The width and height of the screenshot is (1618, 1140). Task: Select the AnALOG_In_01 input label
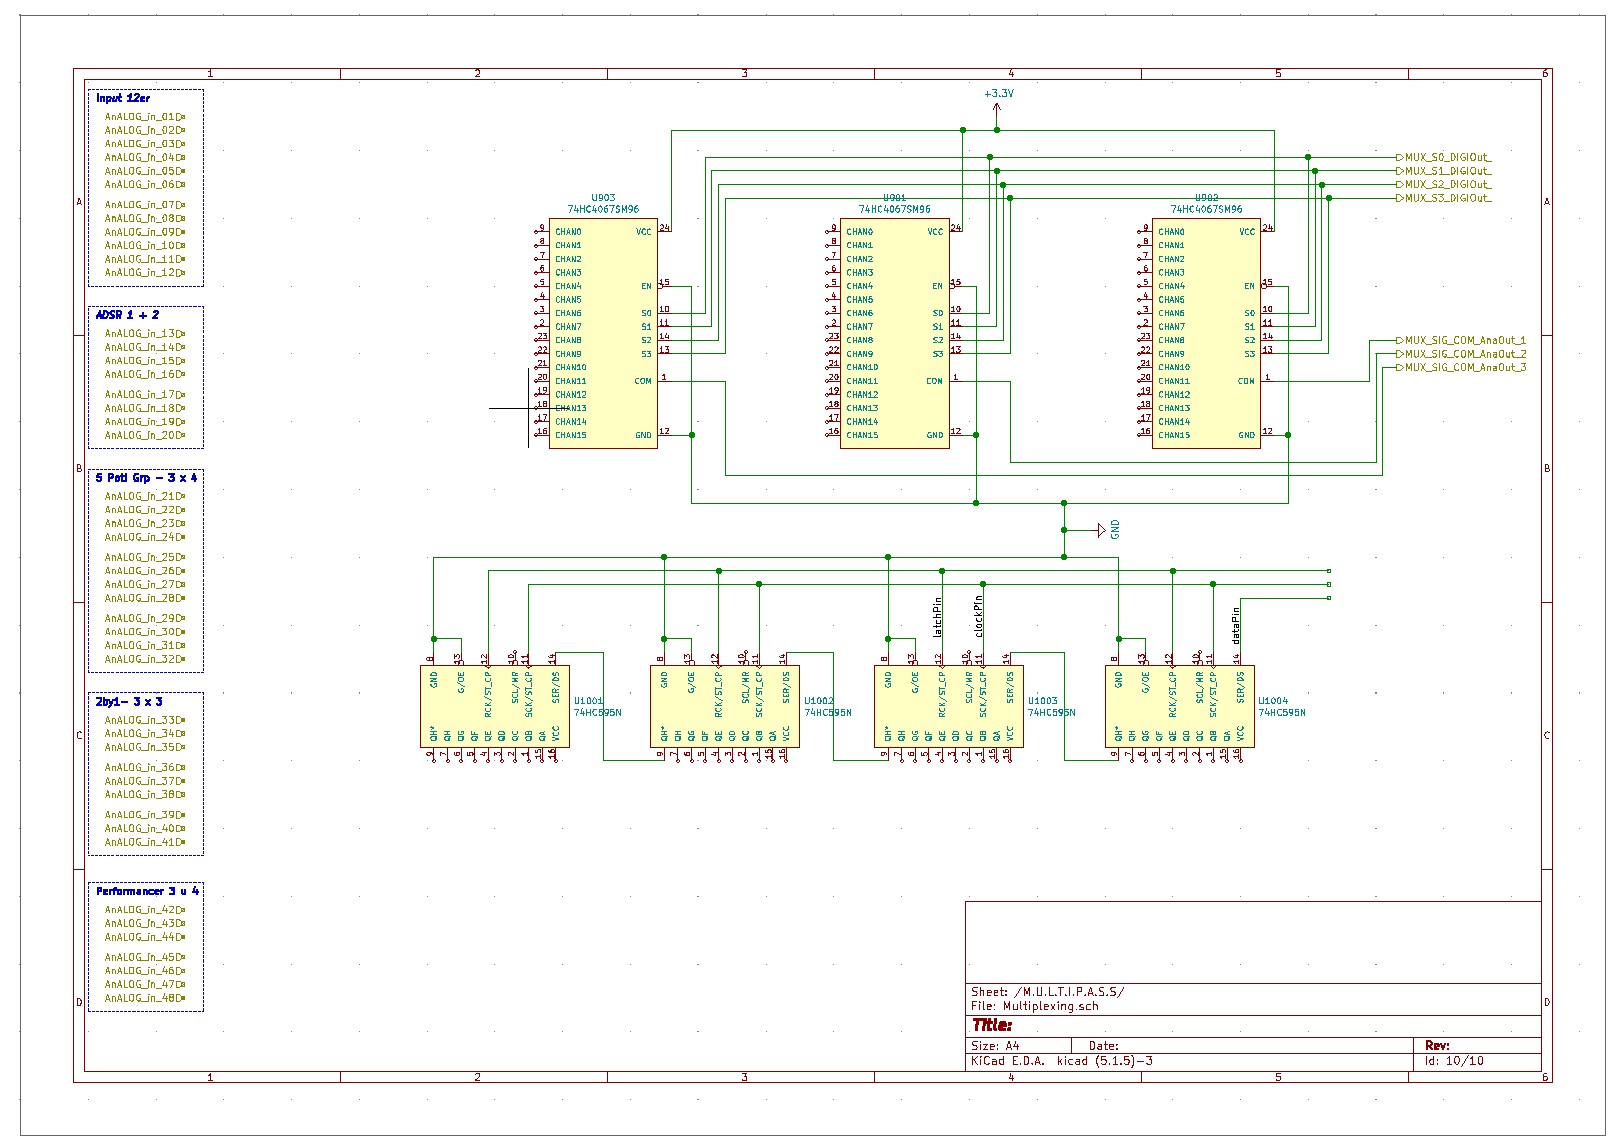140,115
